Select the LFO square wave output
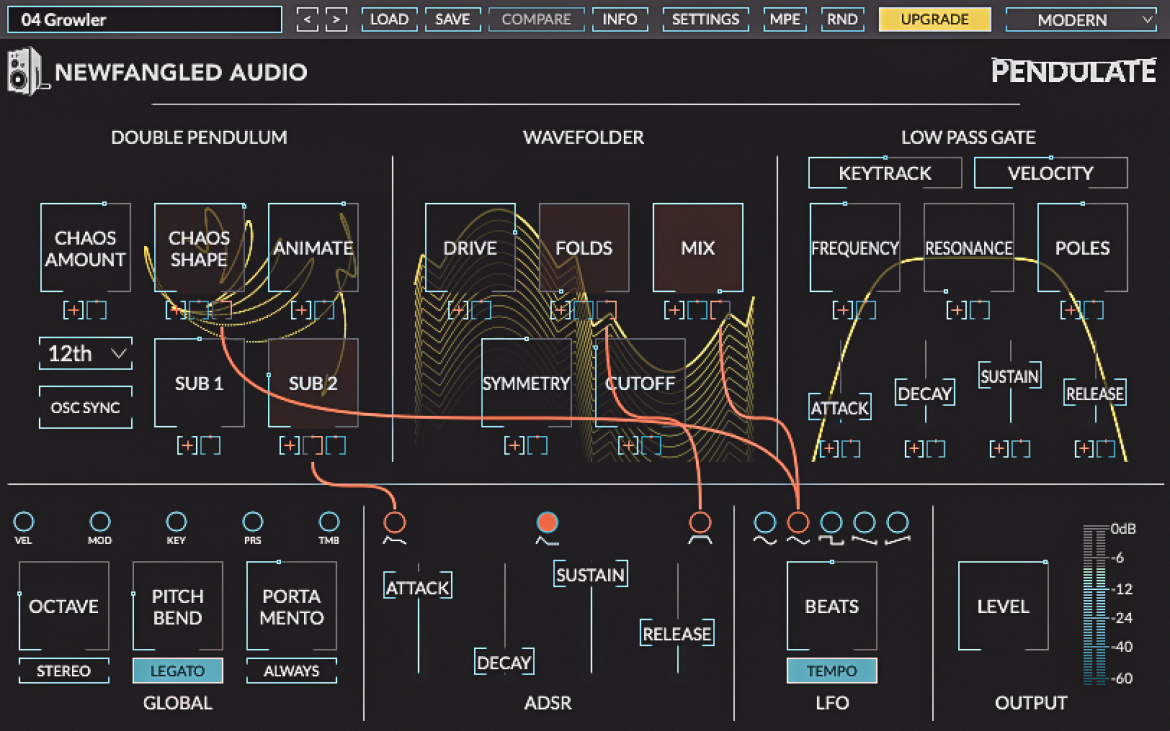The width and height of the screenshot is (1170, 731). pos(831,522)
